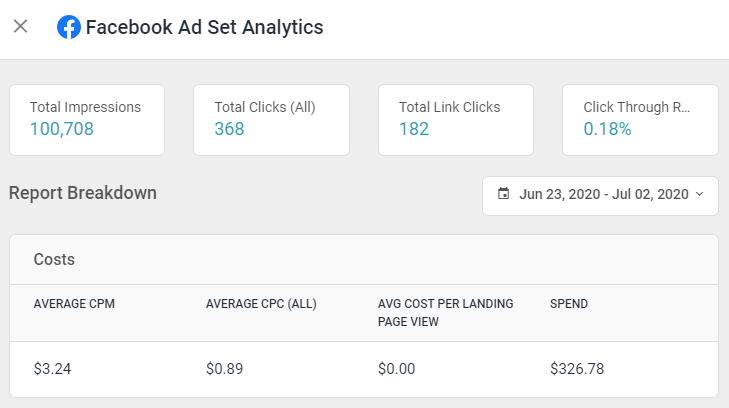Close the Facebook Ad Set Analytics panel
Image resolution: width=729 pixels, height=408 pixels.
coord(20,27)
